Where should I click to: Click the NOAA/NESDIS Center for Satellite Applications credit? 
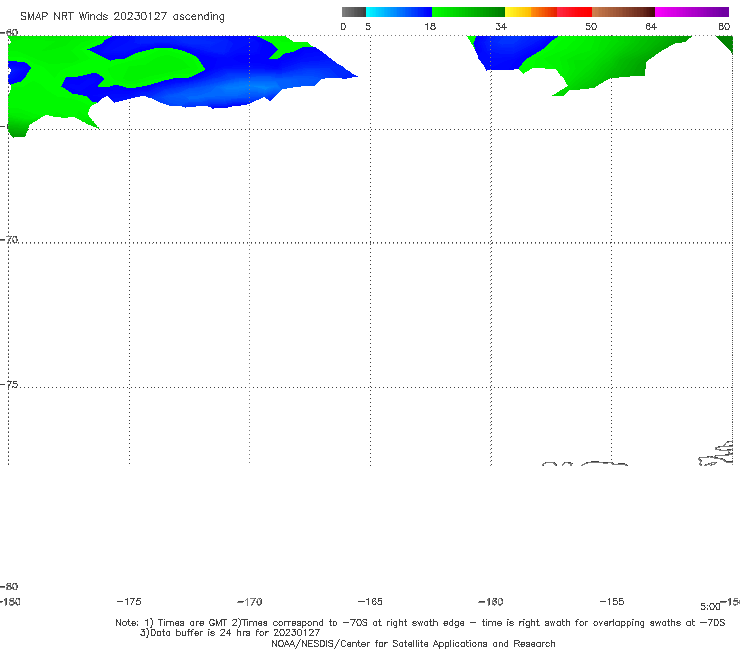coord(413,643)
